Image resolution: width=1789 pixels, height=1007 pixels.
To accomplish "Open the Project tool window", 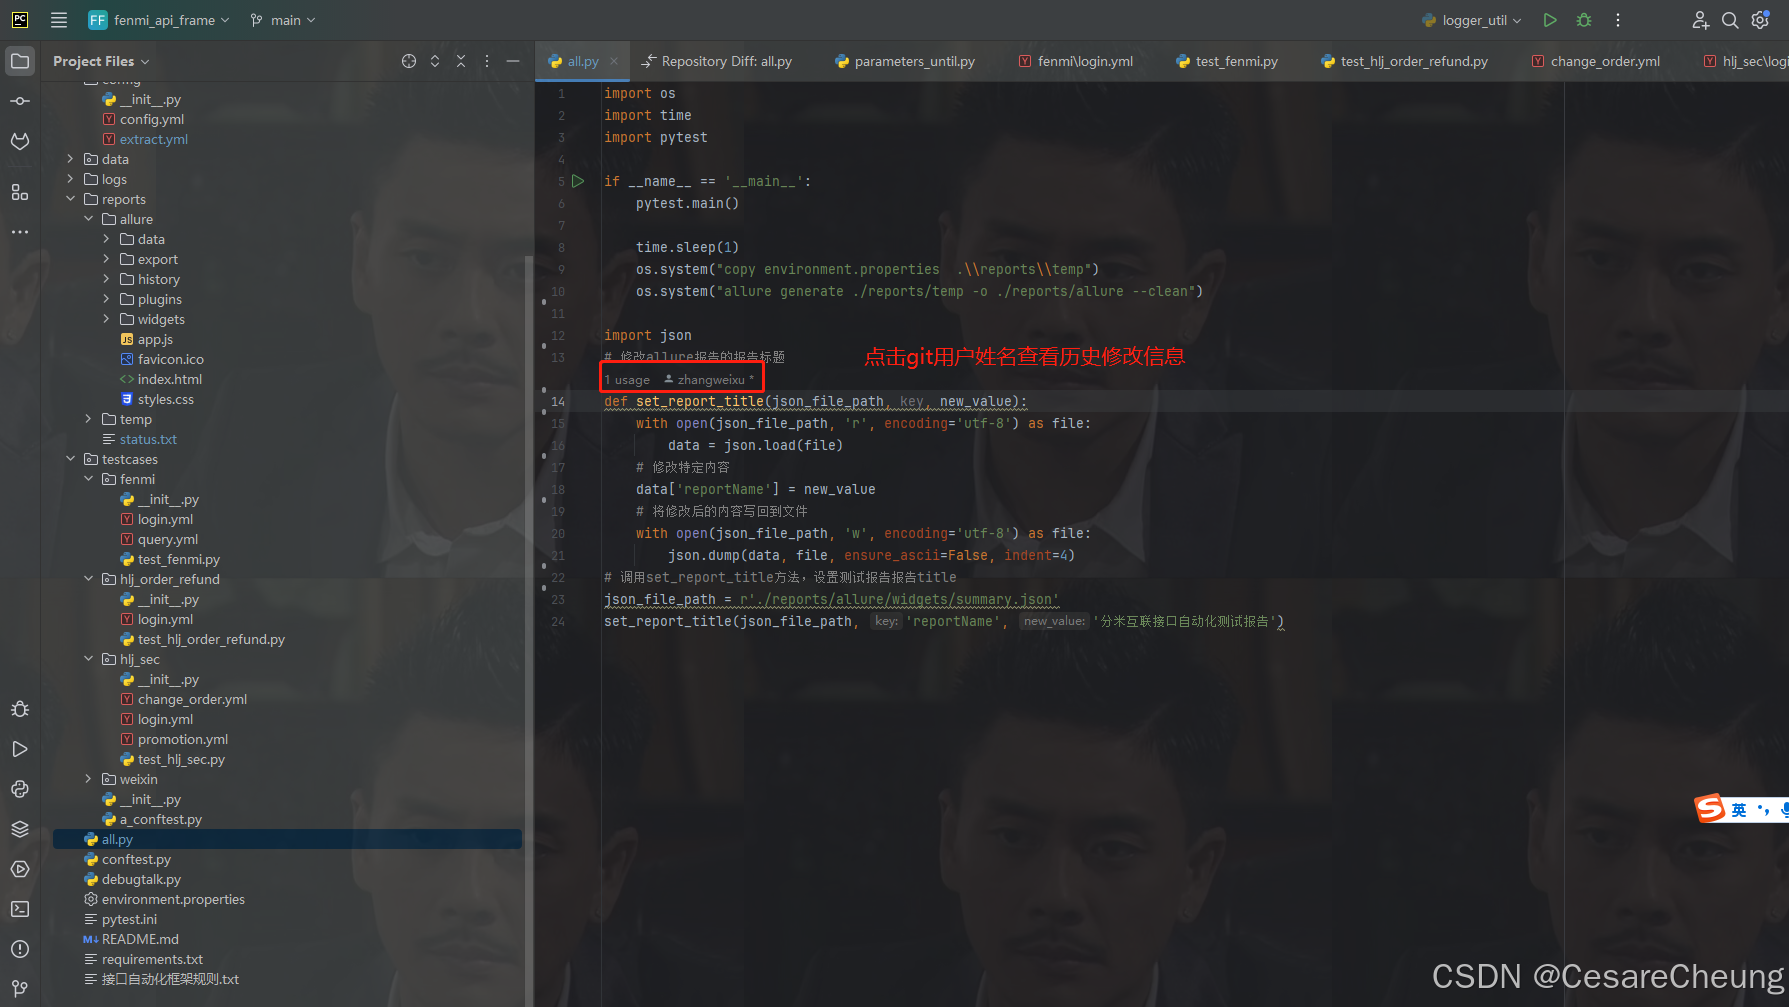I will [20, 61].
